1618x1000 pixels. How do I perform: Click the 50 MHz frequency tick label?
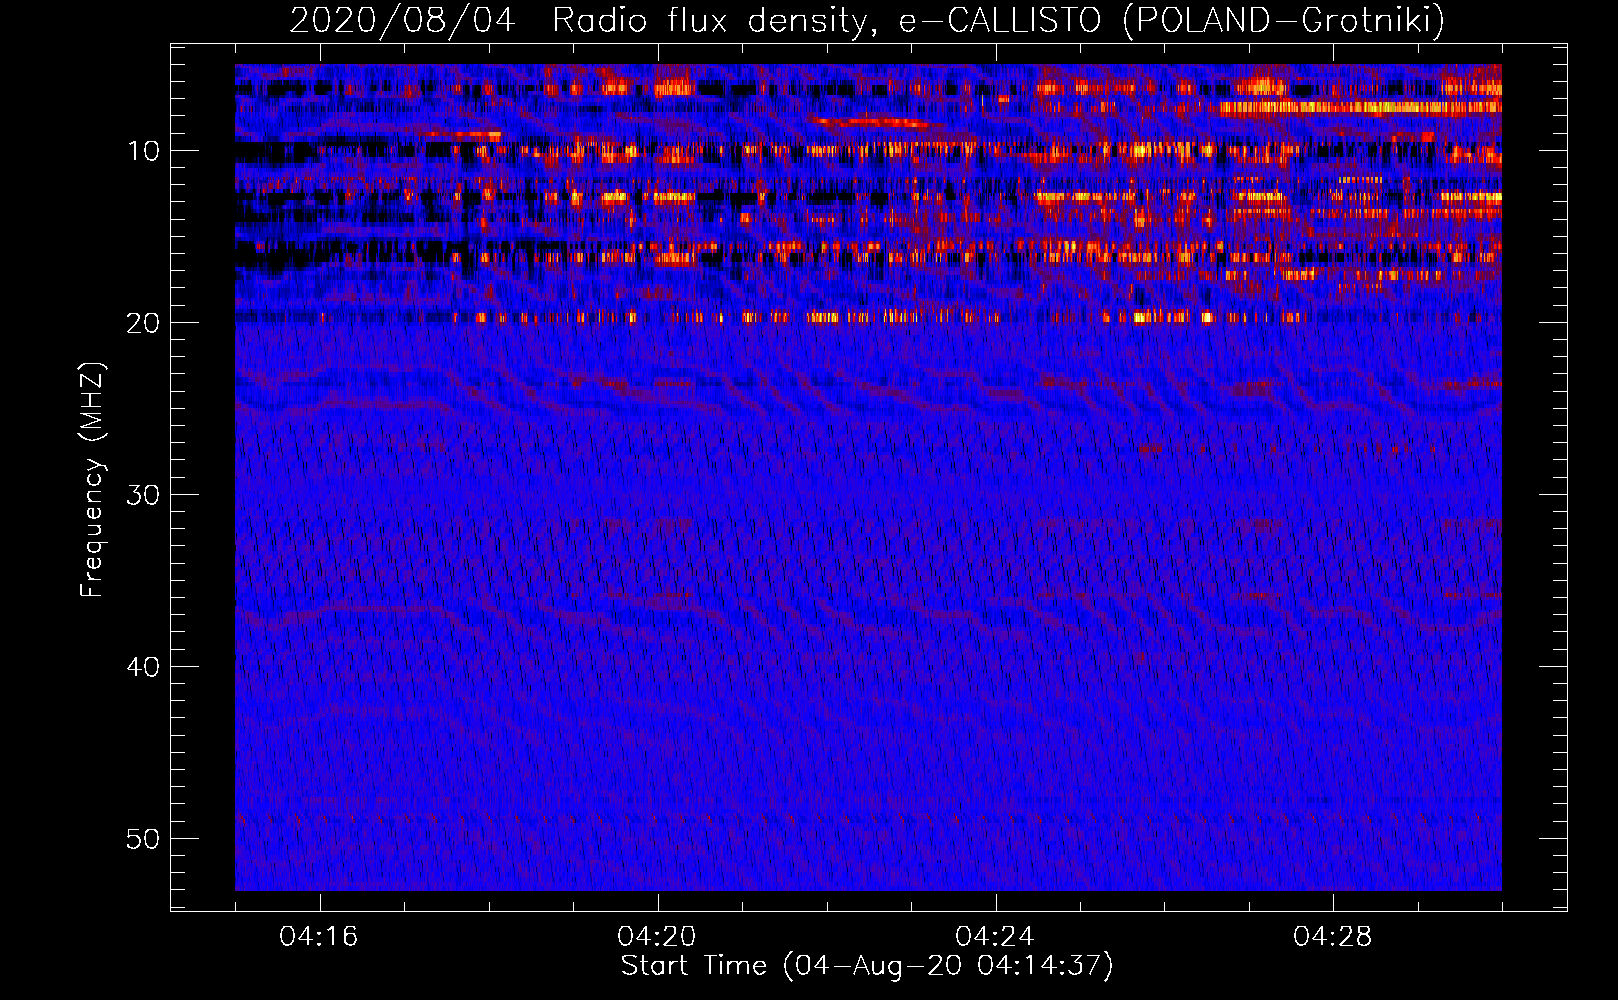(x=143, y=839)
